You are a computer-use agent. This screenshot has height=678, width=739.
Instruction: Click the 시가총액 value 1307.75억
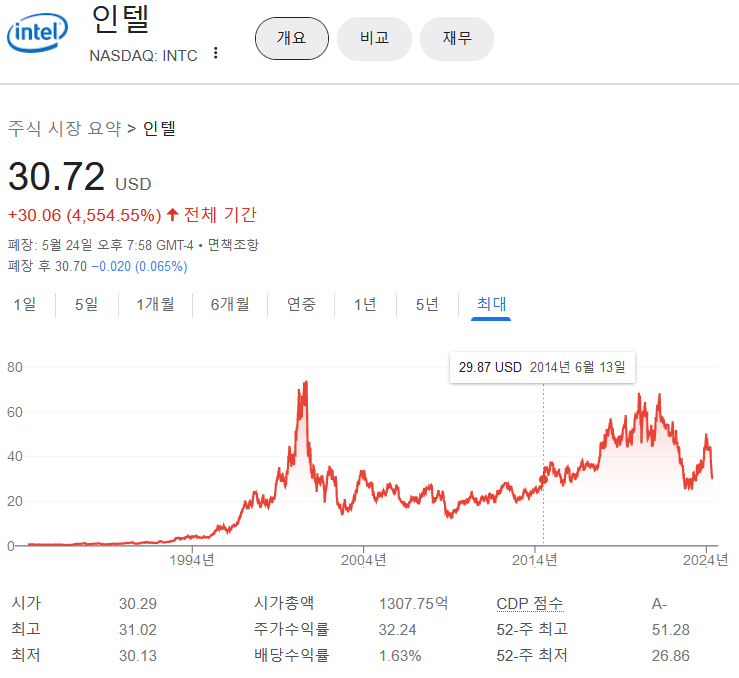413,604
